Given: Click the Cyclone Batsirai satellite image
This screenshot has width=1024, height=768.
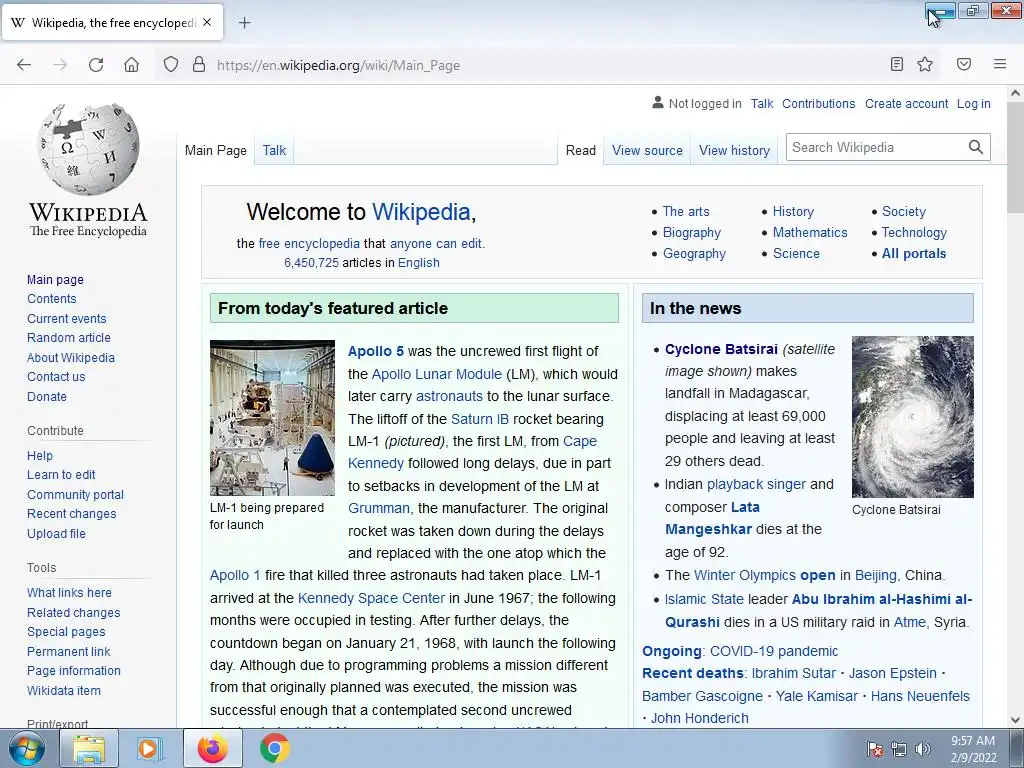Looking at the screenshot, I should coord(912,417).
